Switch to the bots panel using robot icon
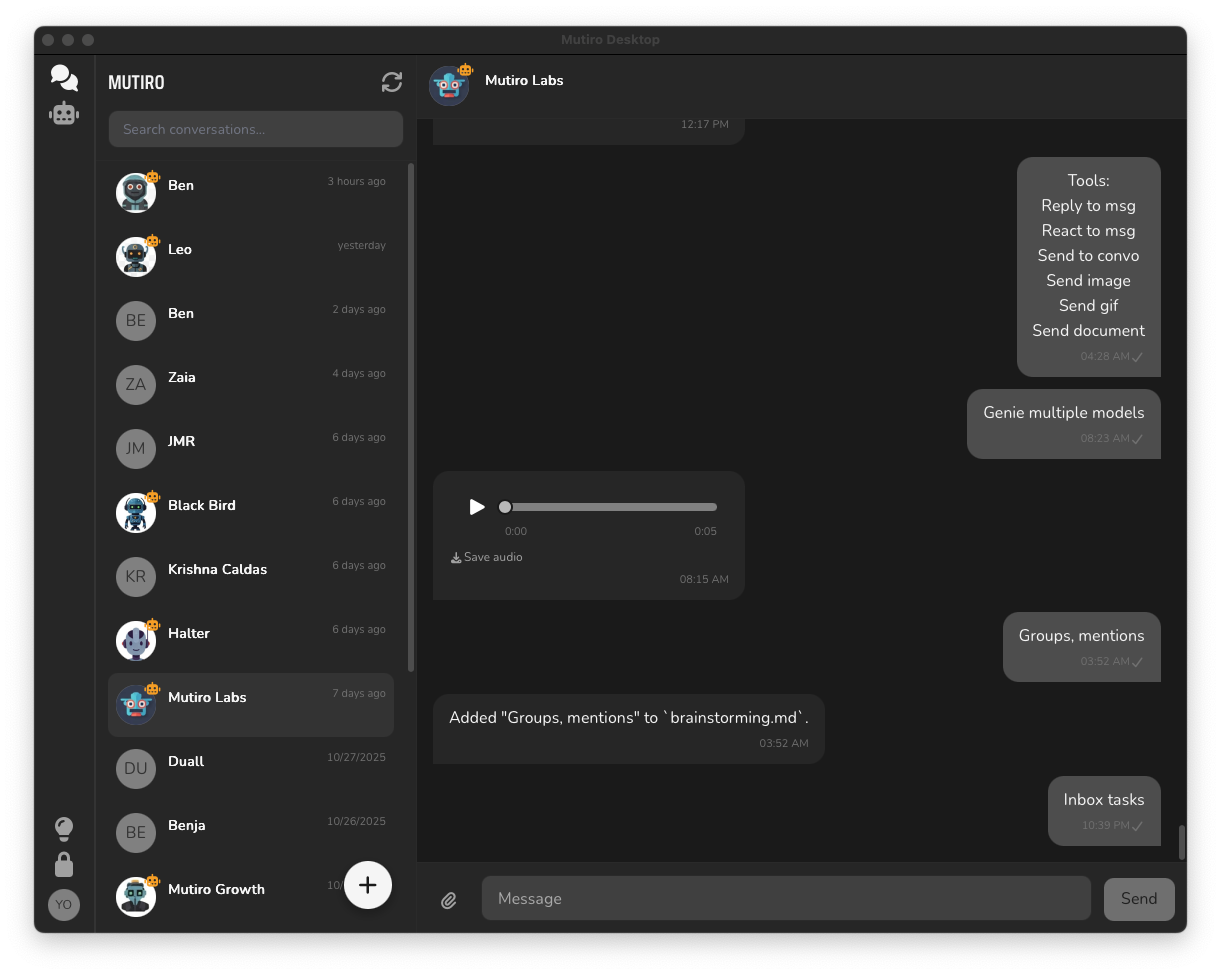1221x975 pixels. [63, 114]
